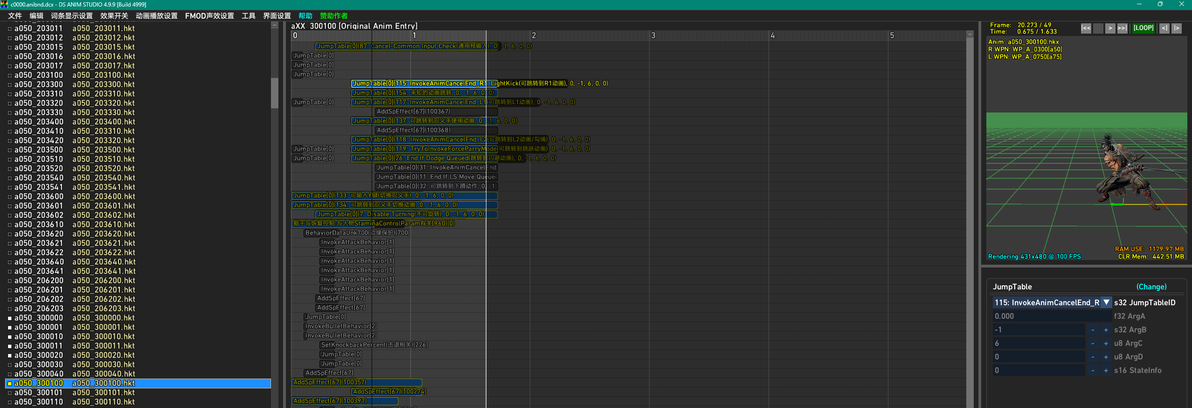Click the u8 ArgC value field
The image size is (1192, 408).
1038,343
